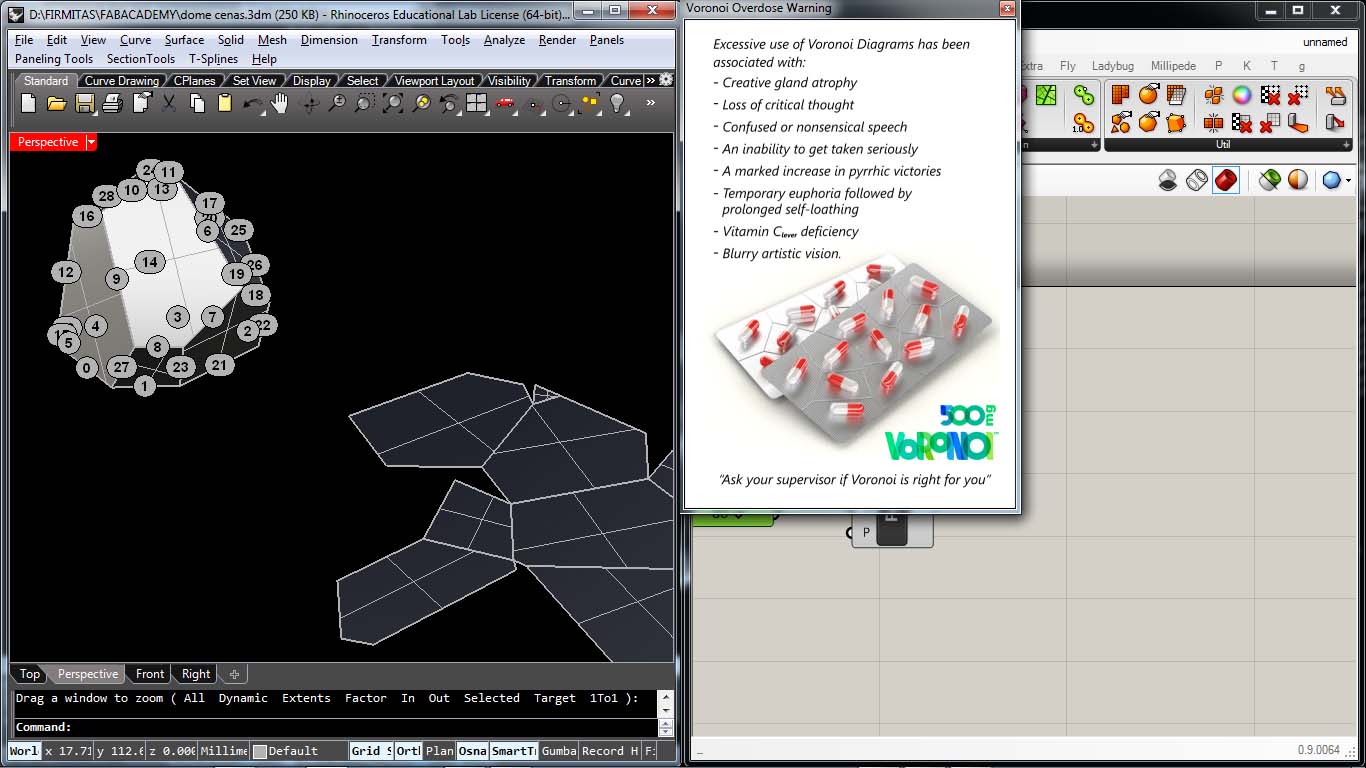Click the green Voronoi mesh component icon

coord(1046,95)
